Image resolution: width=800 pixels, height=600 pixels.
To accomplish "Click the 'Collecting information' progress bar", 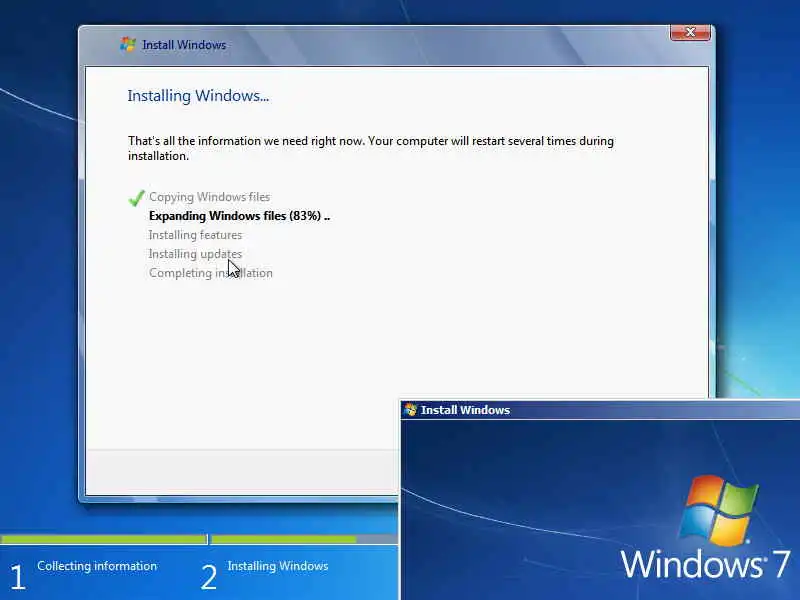I will coord(104,539).
